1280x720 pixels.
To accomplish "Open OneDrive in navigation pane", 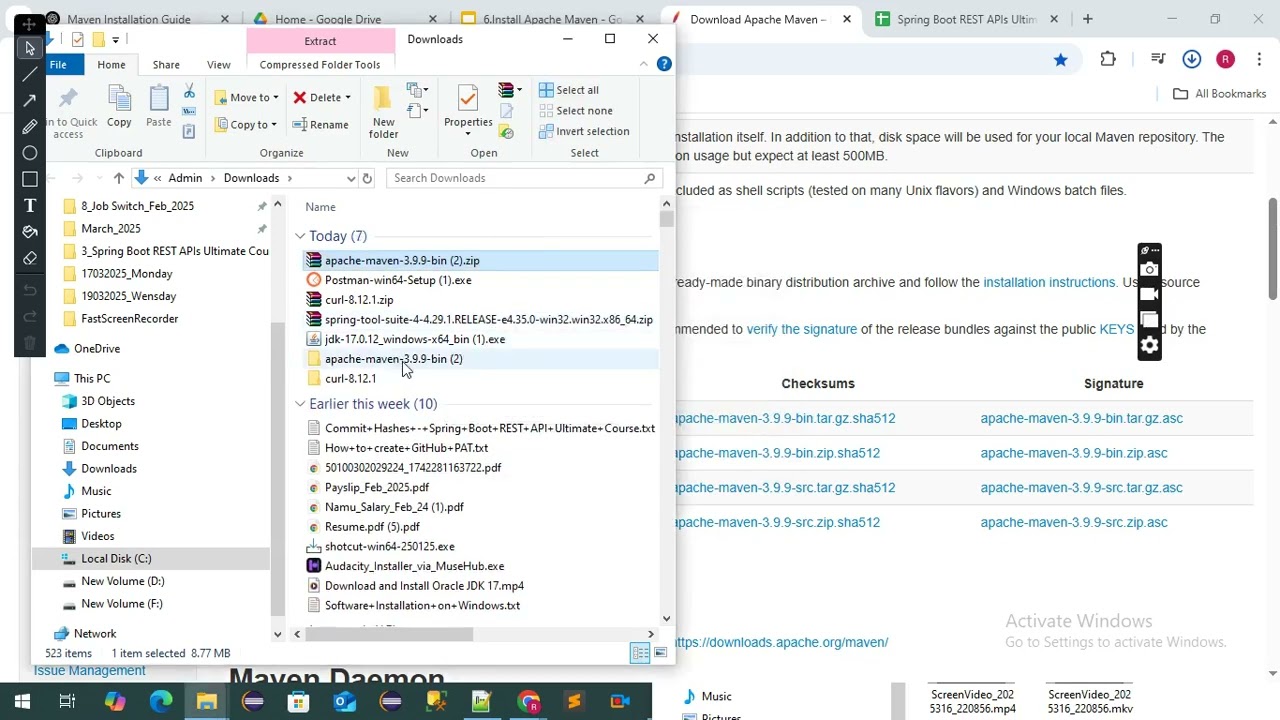I will click(x=97, y=349).
